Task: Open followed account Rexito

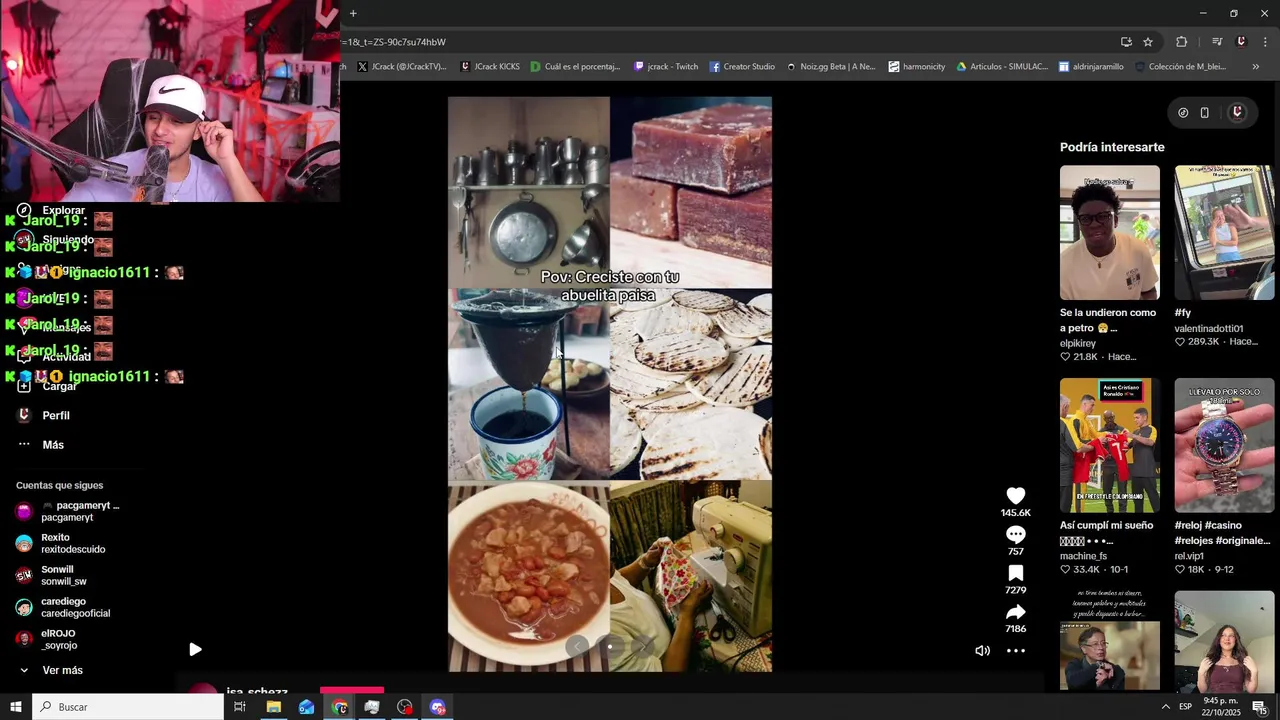Action: point(61,543)
